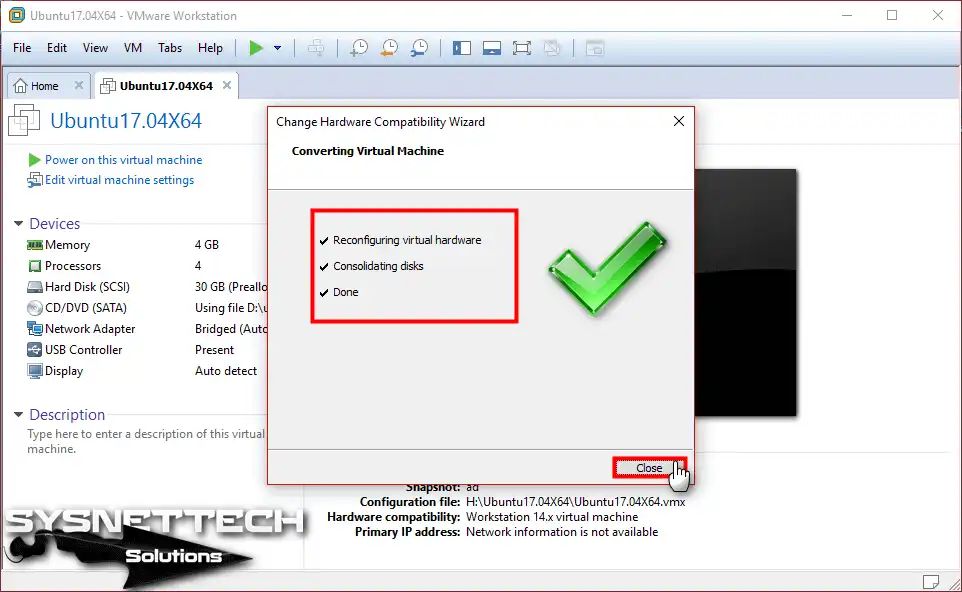The width and height of the screenshot is (962, 592).
Task: Select the Ubuntu17.04X64 tab
Action: pyautogui.click(x=166, y=86)
